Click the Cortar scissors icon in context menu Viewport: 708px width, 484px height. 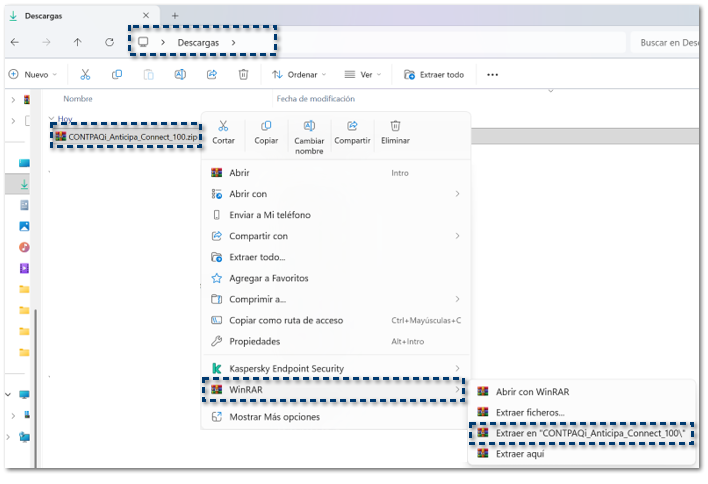click(x=223, y=126)
